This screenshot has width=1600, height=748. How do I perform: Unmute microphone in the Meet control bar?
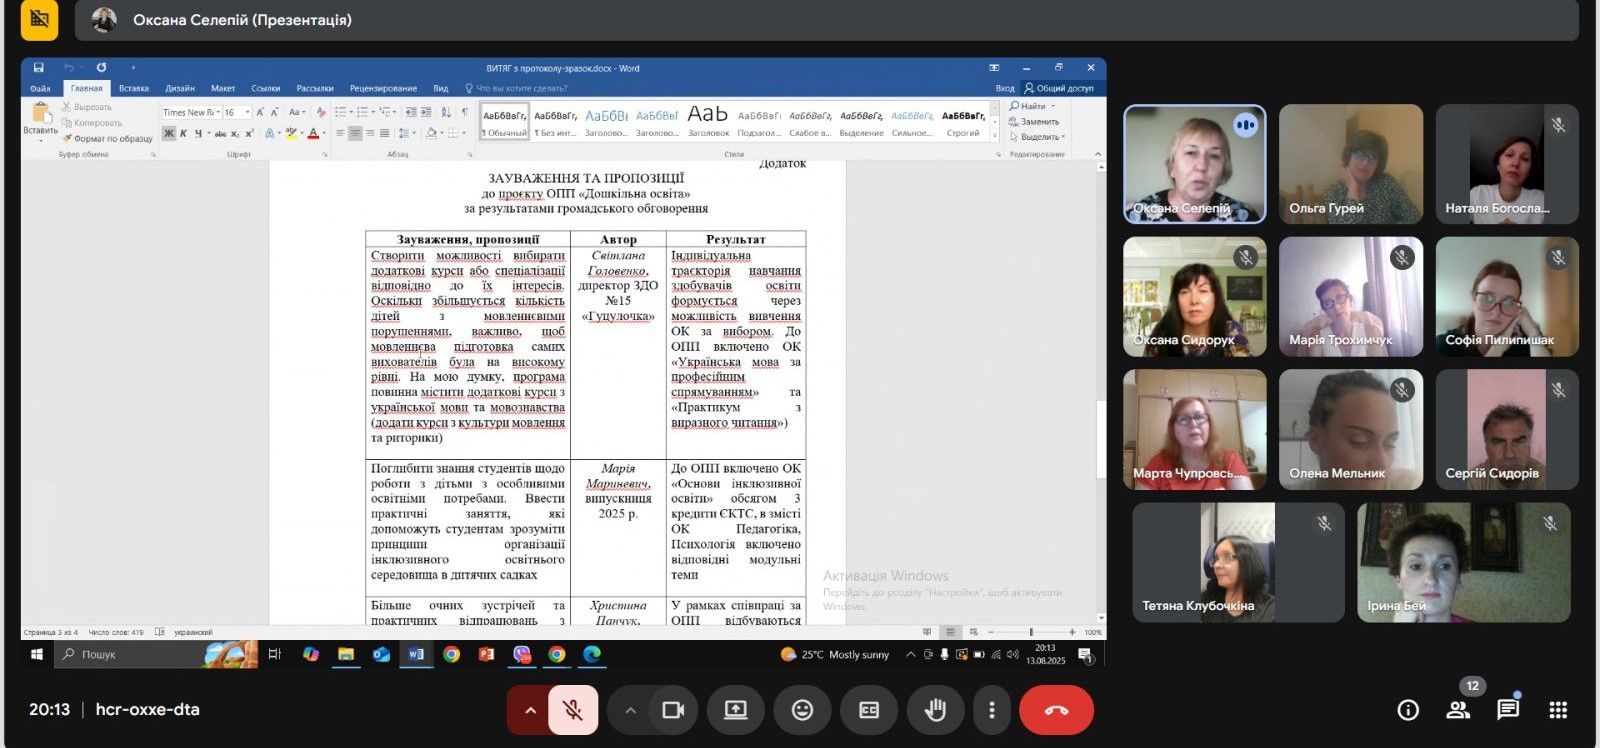[x=573, y=710]
